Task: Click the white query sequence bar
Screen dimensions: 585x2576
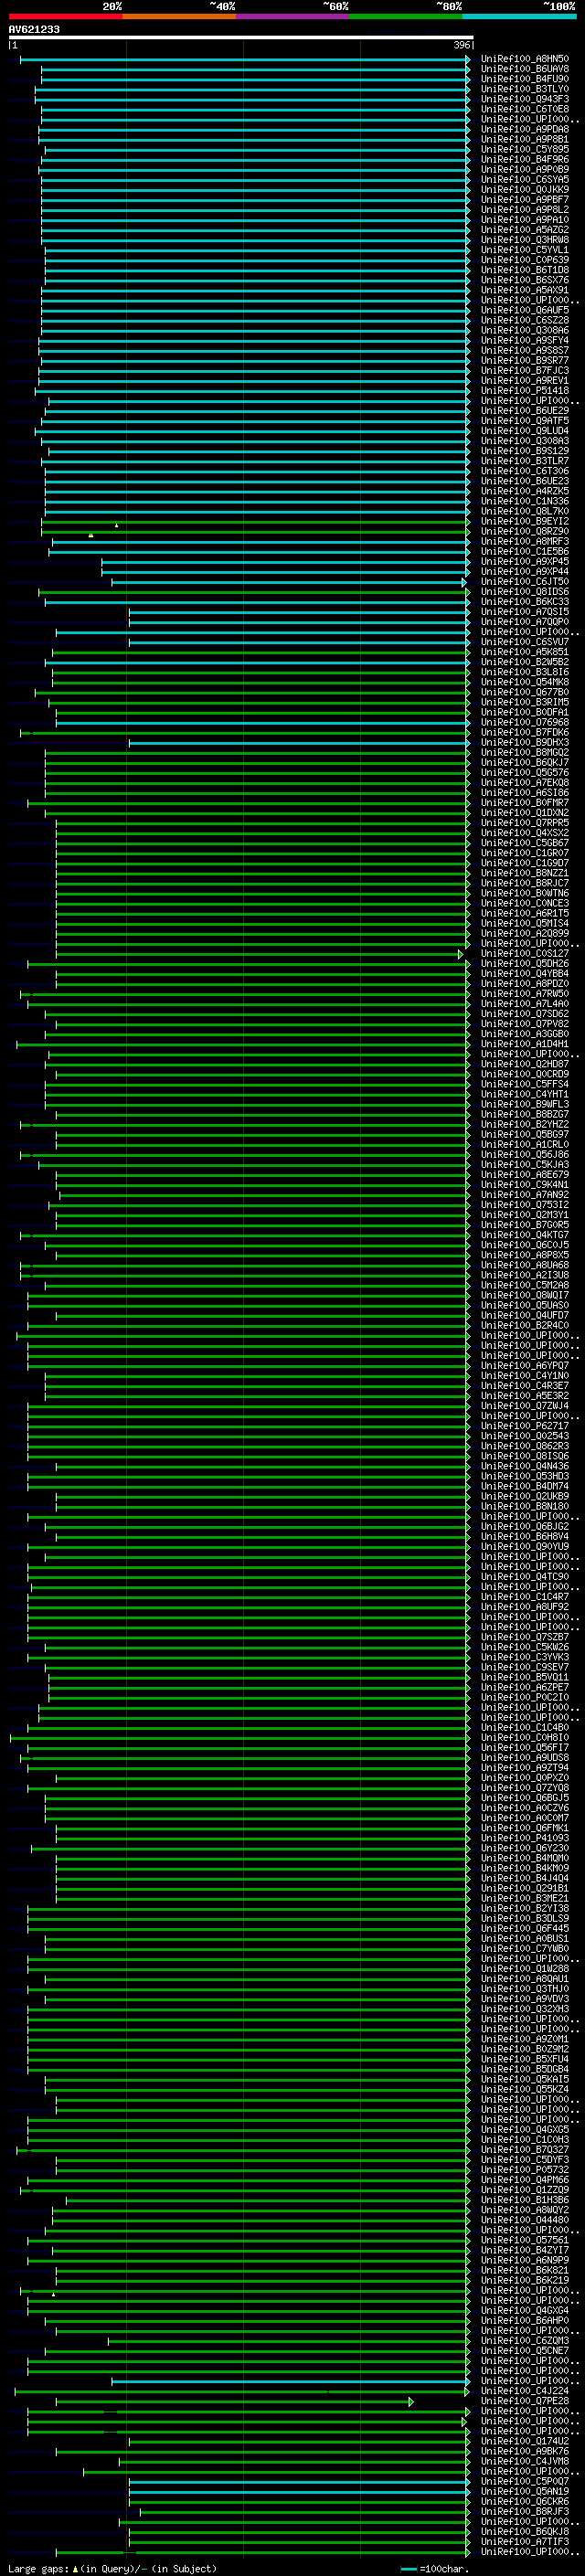Action: click(x=240, y=38)
